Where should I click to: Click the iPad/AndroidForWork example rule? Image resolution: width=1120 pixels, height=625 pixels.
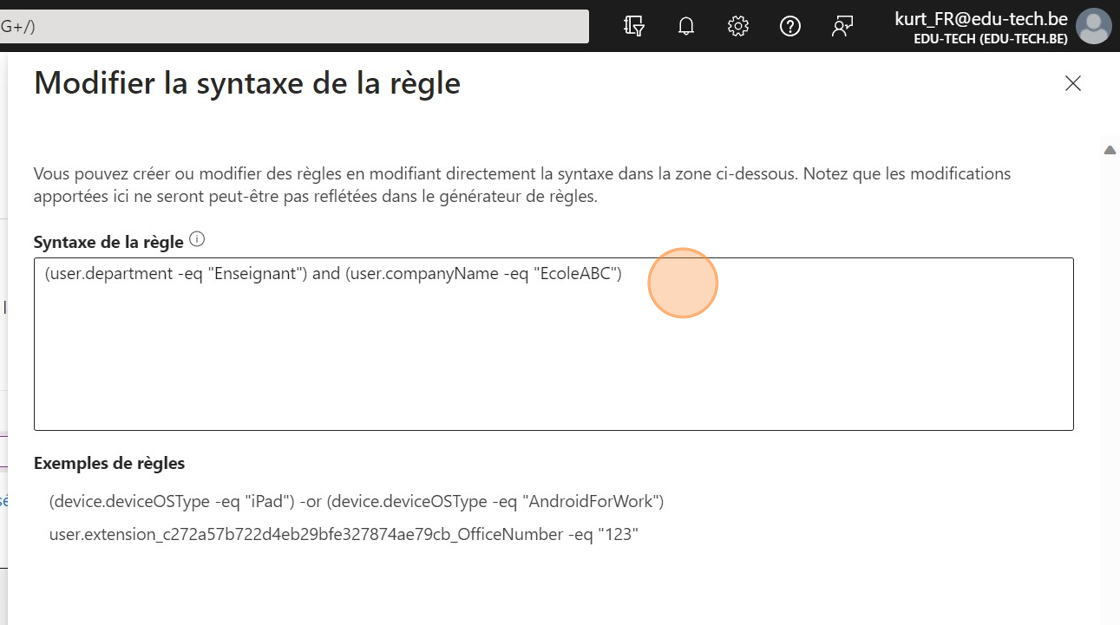tap(356, 501)
